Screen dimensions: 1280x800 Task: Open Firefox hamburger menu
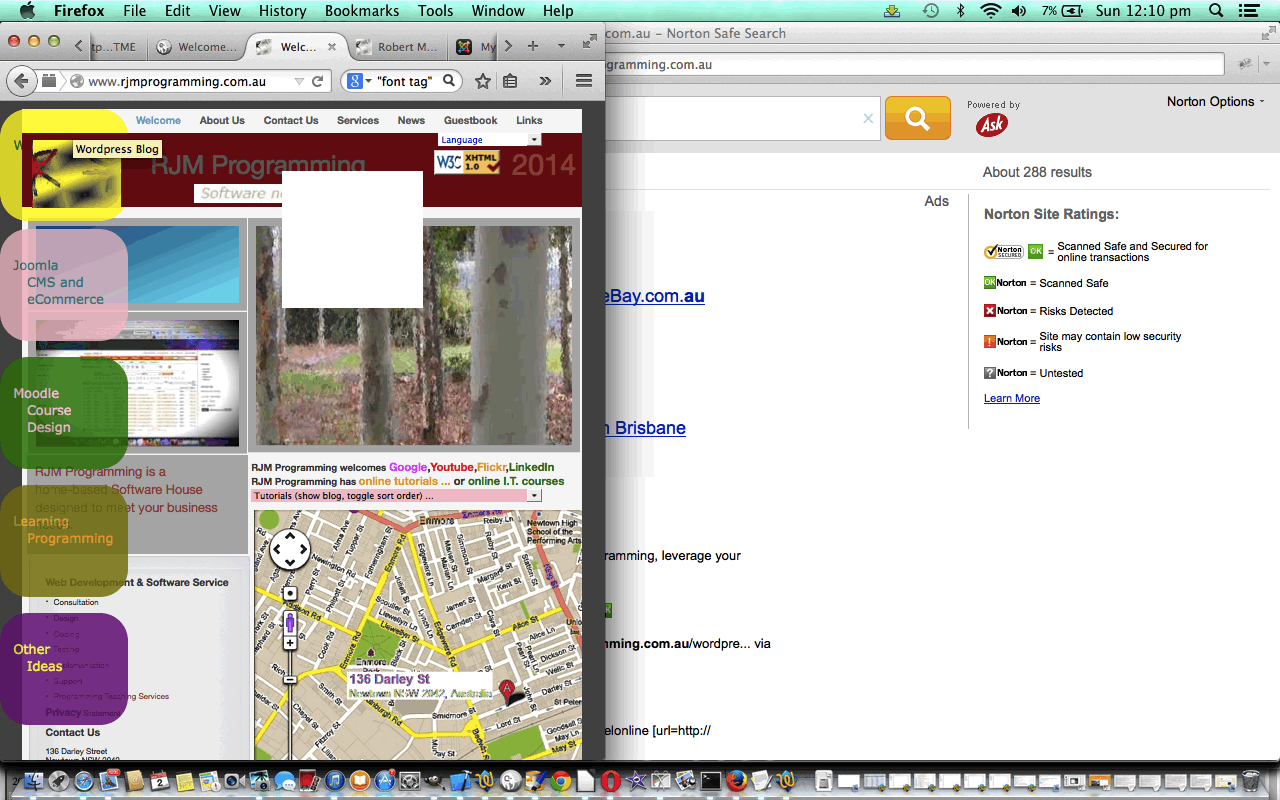coord(585,81)
